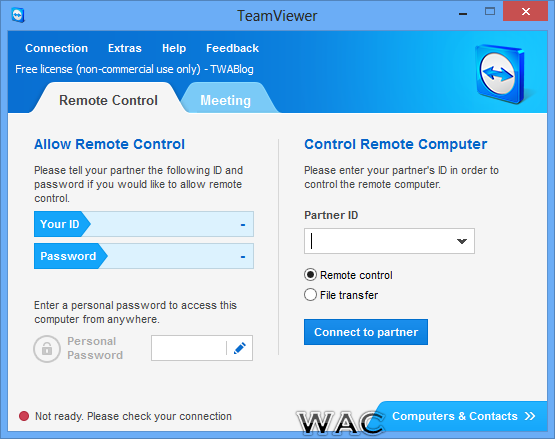Maximize the TeamViewer window
555x439 pixels.
[x=490, y=12]
